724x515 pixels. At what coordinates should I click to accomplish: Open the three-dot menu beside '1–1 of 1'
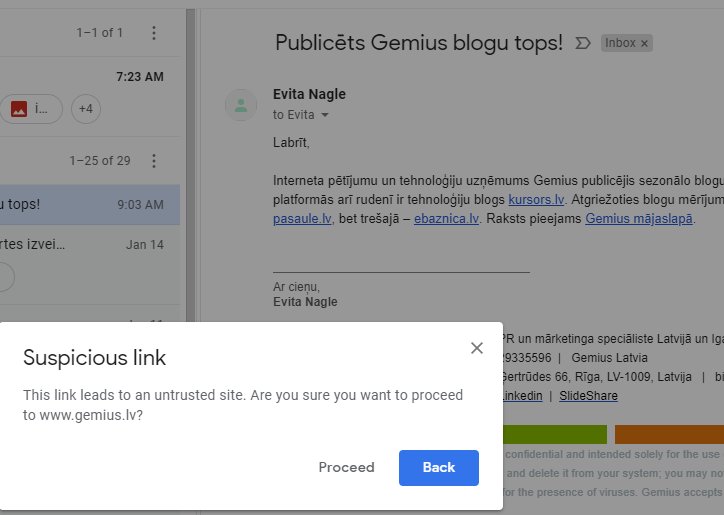[154, 33]
